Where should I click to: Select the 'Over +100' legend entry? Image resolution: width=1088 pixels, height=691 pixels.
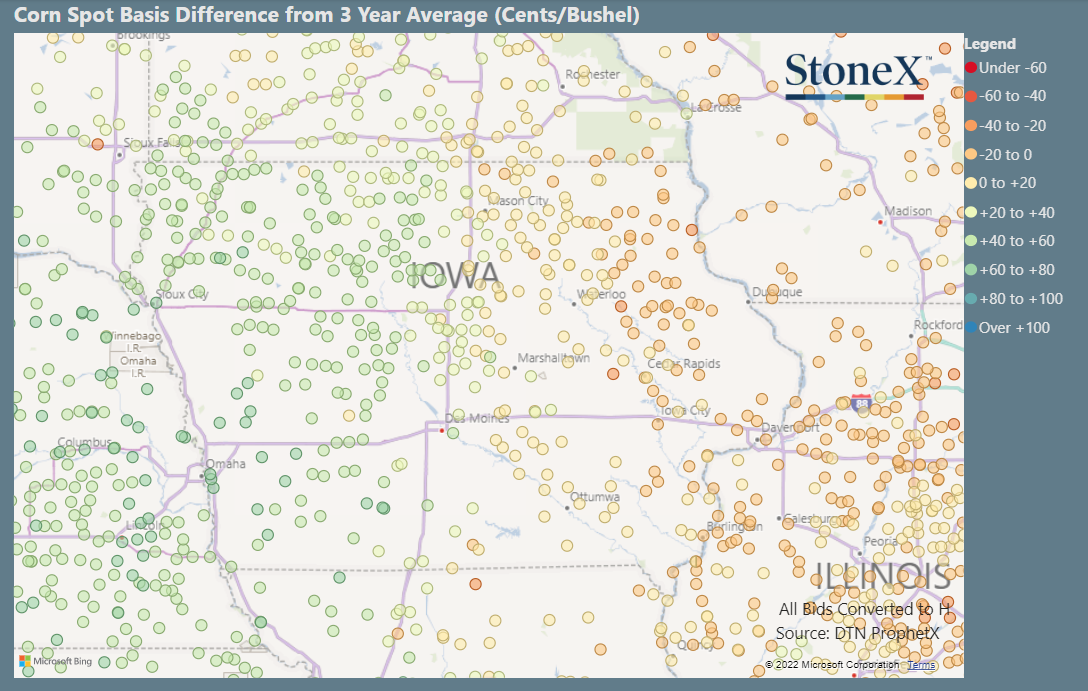1008,327
